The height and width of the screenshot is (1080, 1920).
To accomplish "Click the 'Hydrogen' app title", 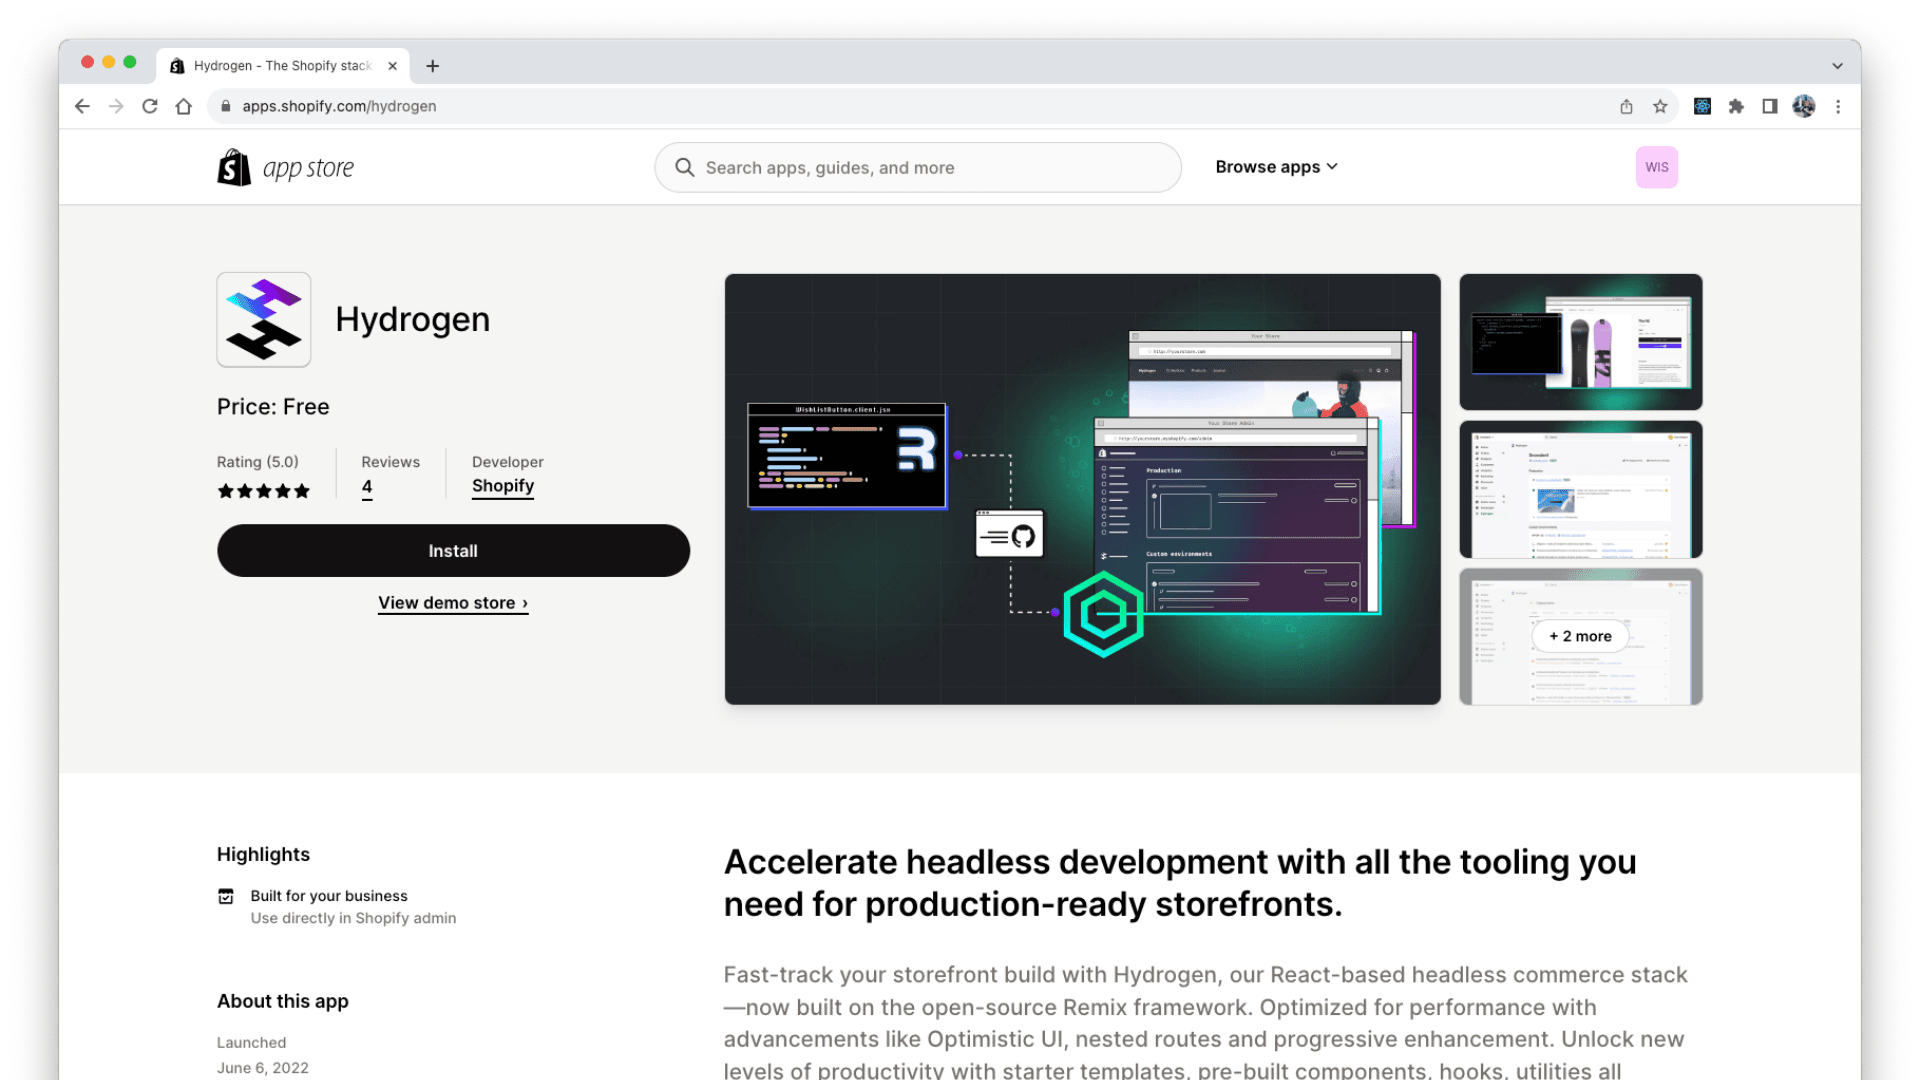I will [x=413, y=320].
